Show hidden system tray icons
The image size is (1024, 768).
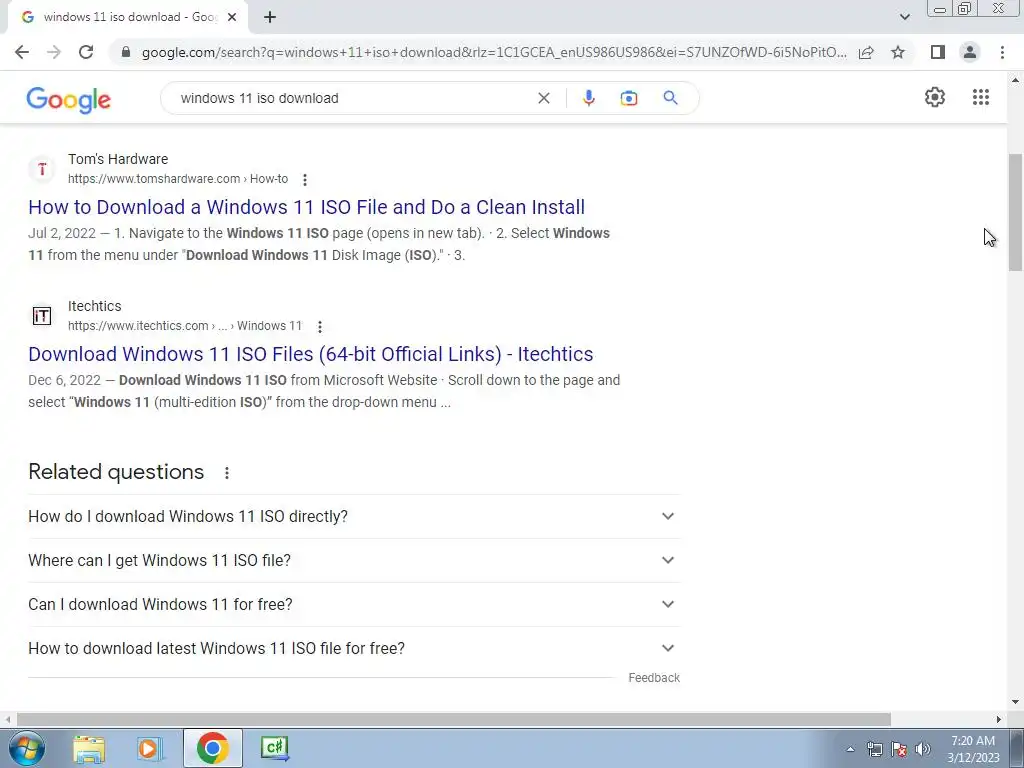pyautogui.click(x=850, y=749)
